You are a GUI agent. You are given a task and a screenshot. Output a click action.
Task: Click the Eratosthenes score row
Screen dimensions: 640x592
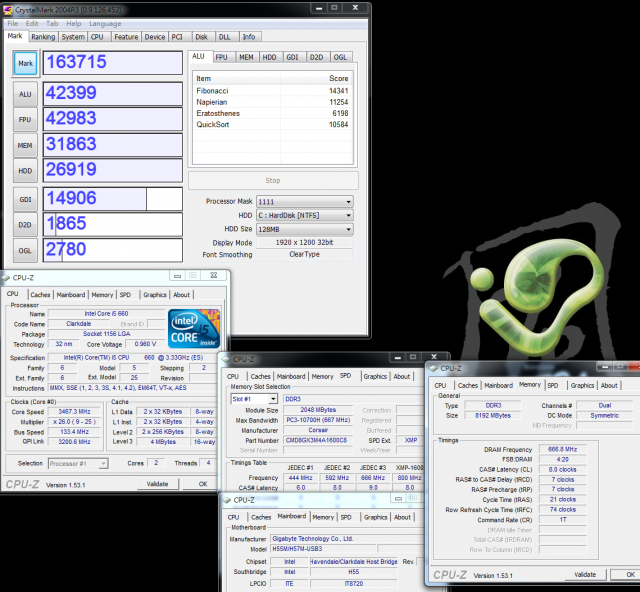point(273,113)
